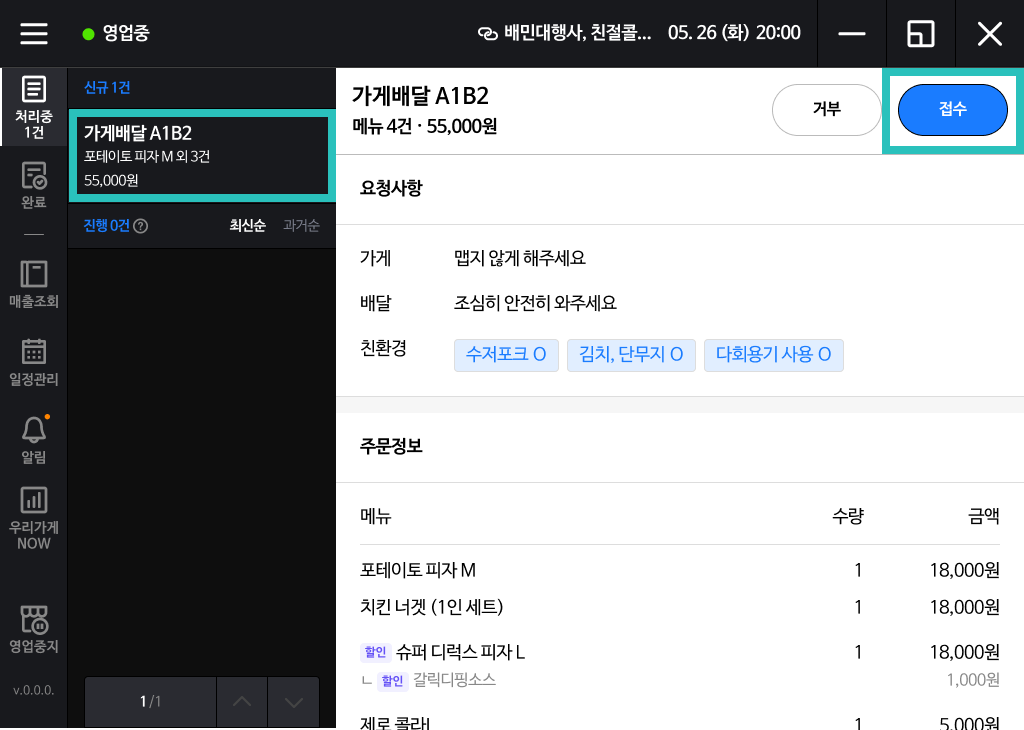Viewport: 1024px width, 730px height.
Task: Click the request 맵지 않게 해주세요
Action: [520, 259]
